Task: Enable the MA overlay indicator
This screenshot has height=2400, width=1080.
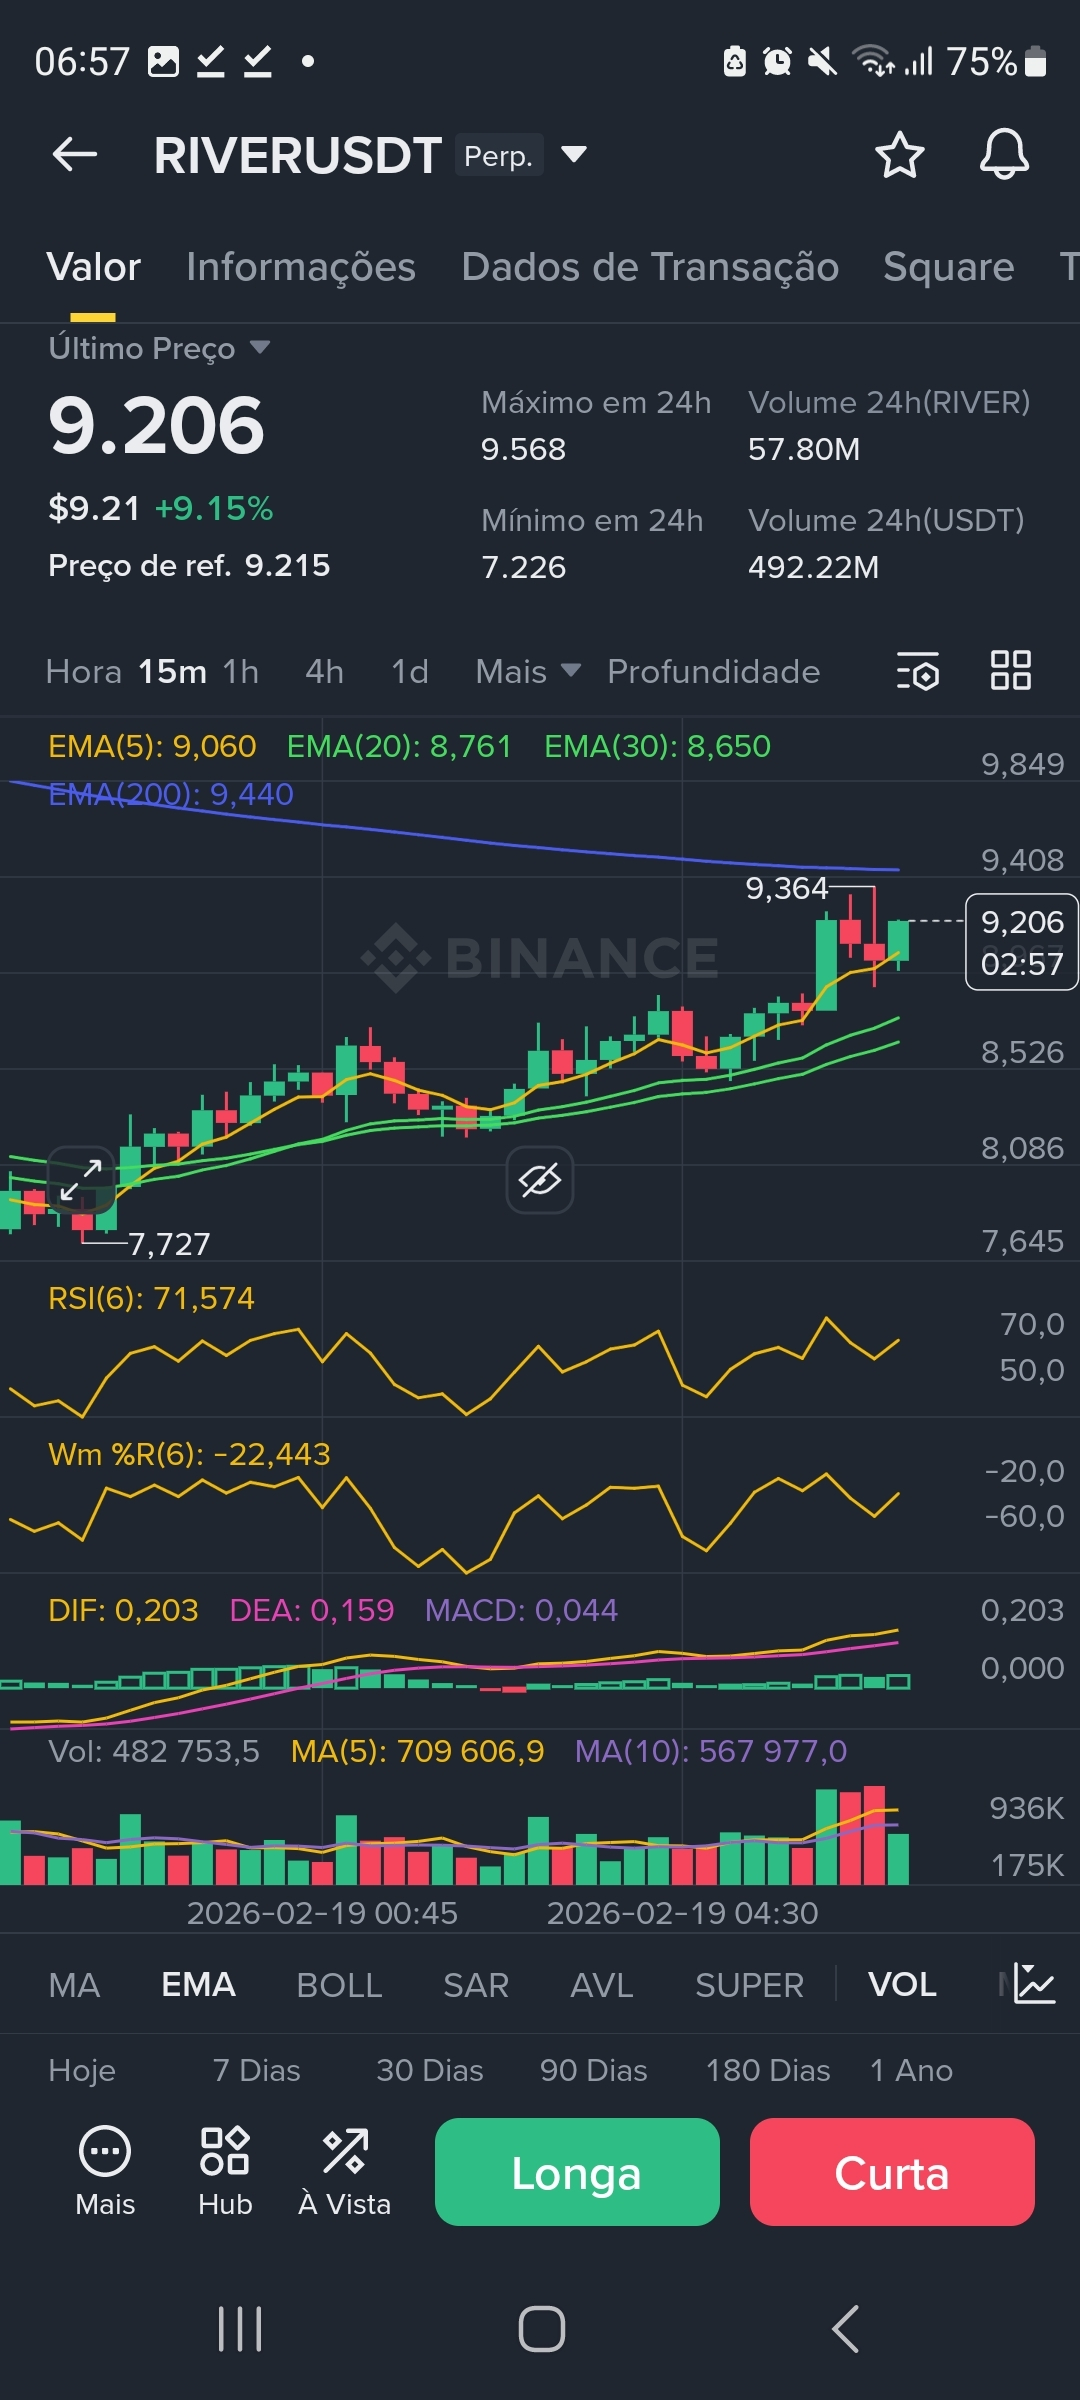Action: click(74, 1985)
